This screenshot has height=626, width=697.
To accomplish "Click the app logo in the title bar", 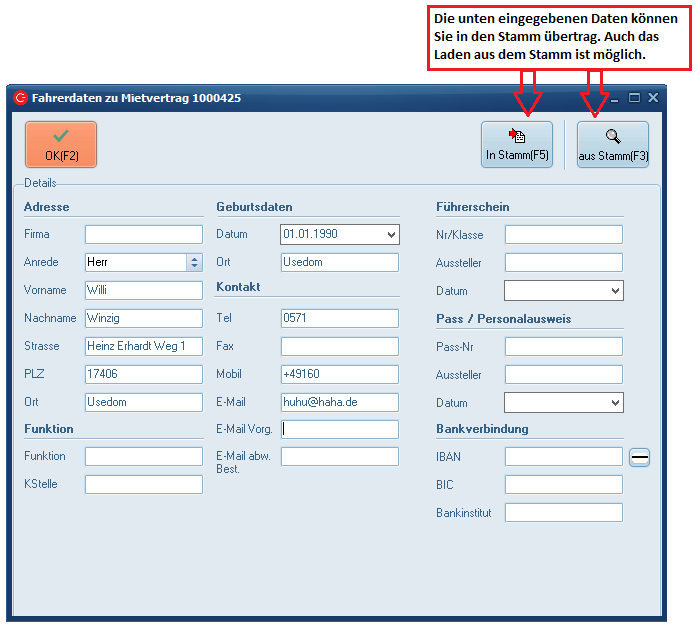I will click(20, 98).
